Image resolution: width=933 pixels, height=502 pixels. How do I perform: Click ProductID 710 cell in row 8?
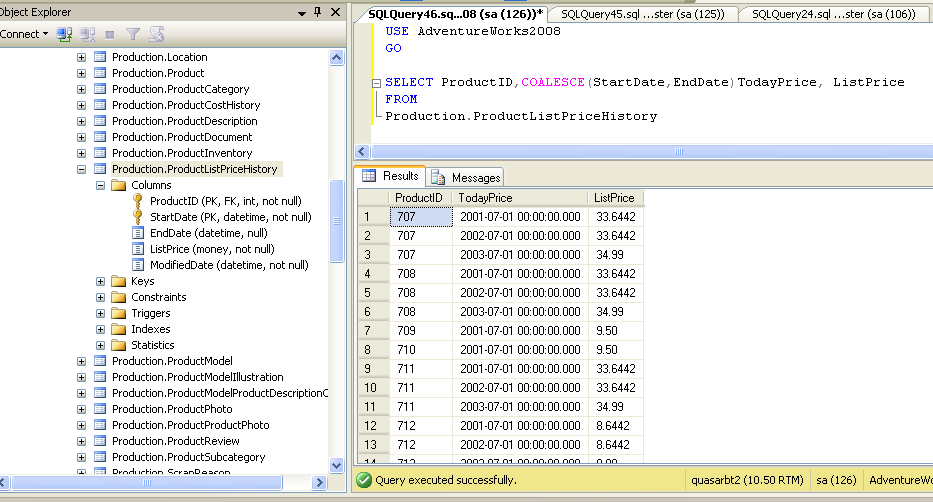[421, 350]
